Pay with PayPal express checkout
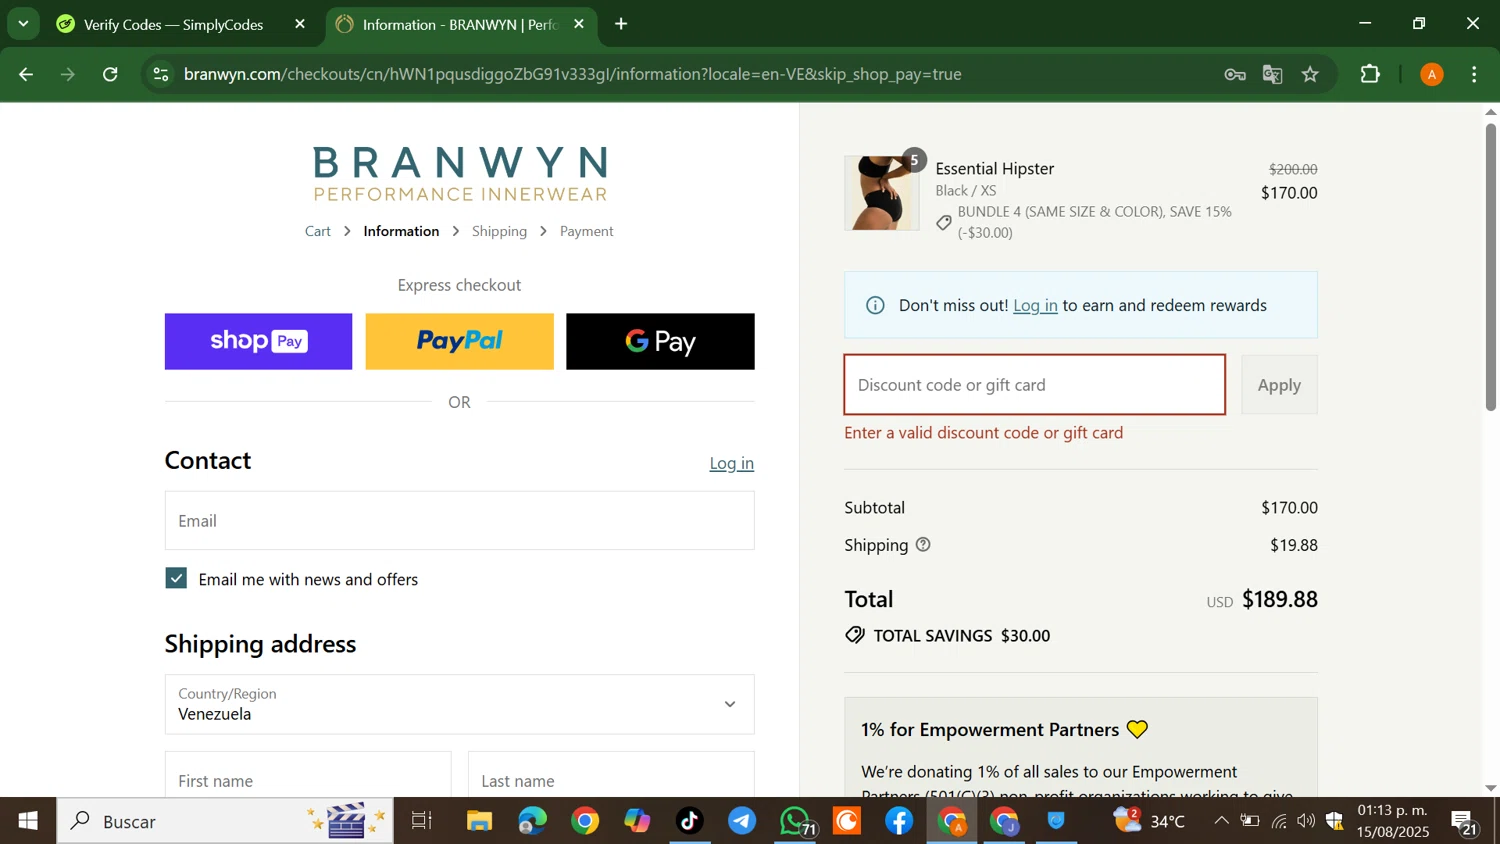Viewport: 1500px width, 844px height. click(x=459, y=341)
